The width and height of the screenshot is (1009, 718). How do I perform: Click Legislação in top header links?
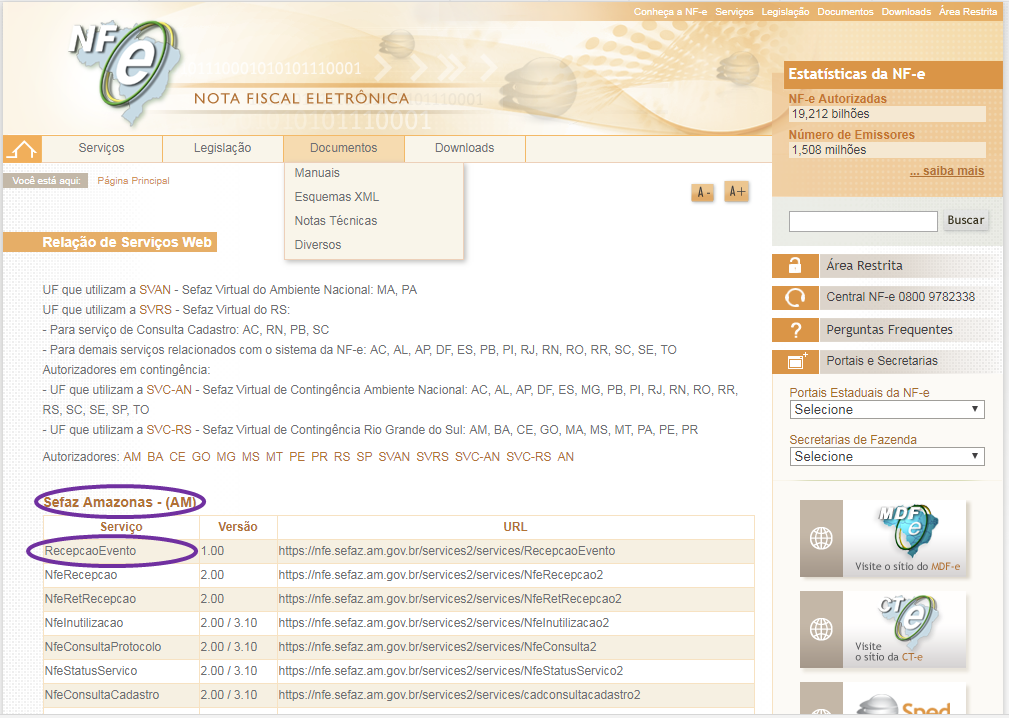tap(785, 12)
